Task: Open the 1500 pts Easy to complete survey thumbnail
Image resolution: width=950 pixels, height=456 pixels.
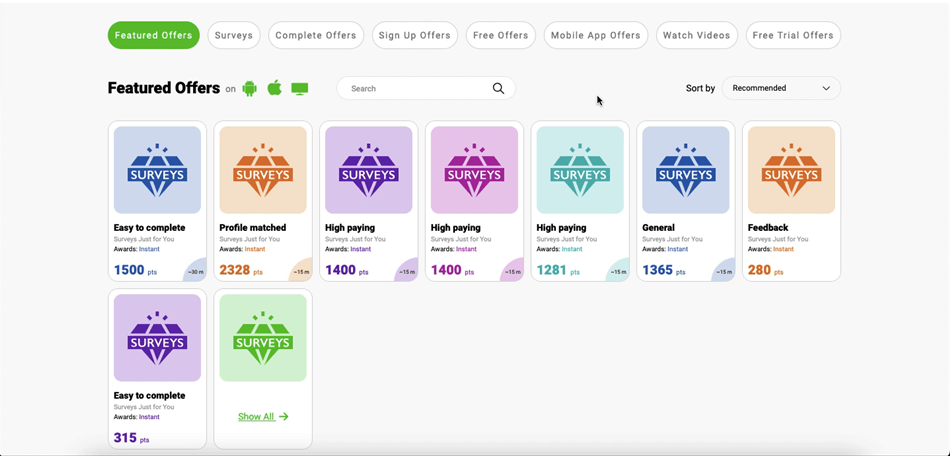Action: 157,170
